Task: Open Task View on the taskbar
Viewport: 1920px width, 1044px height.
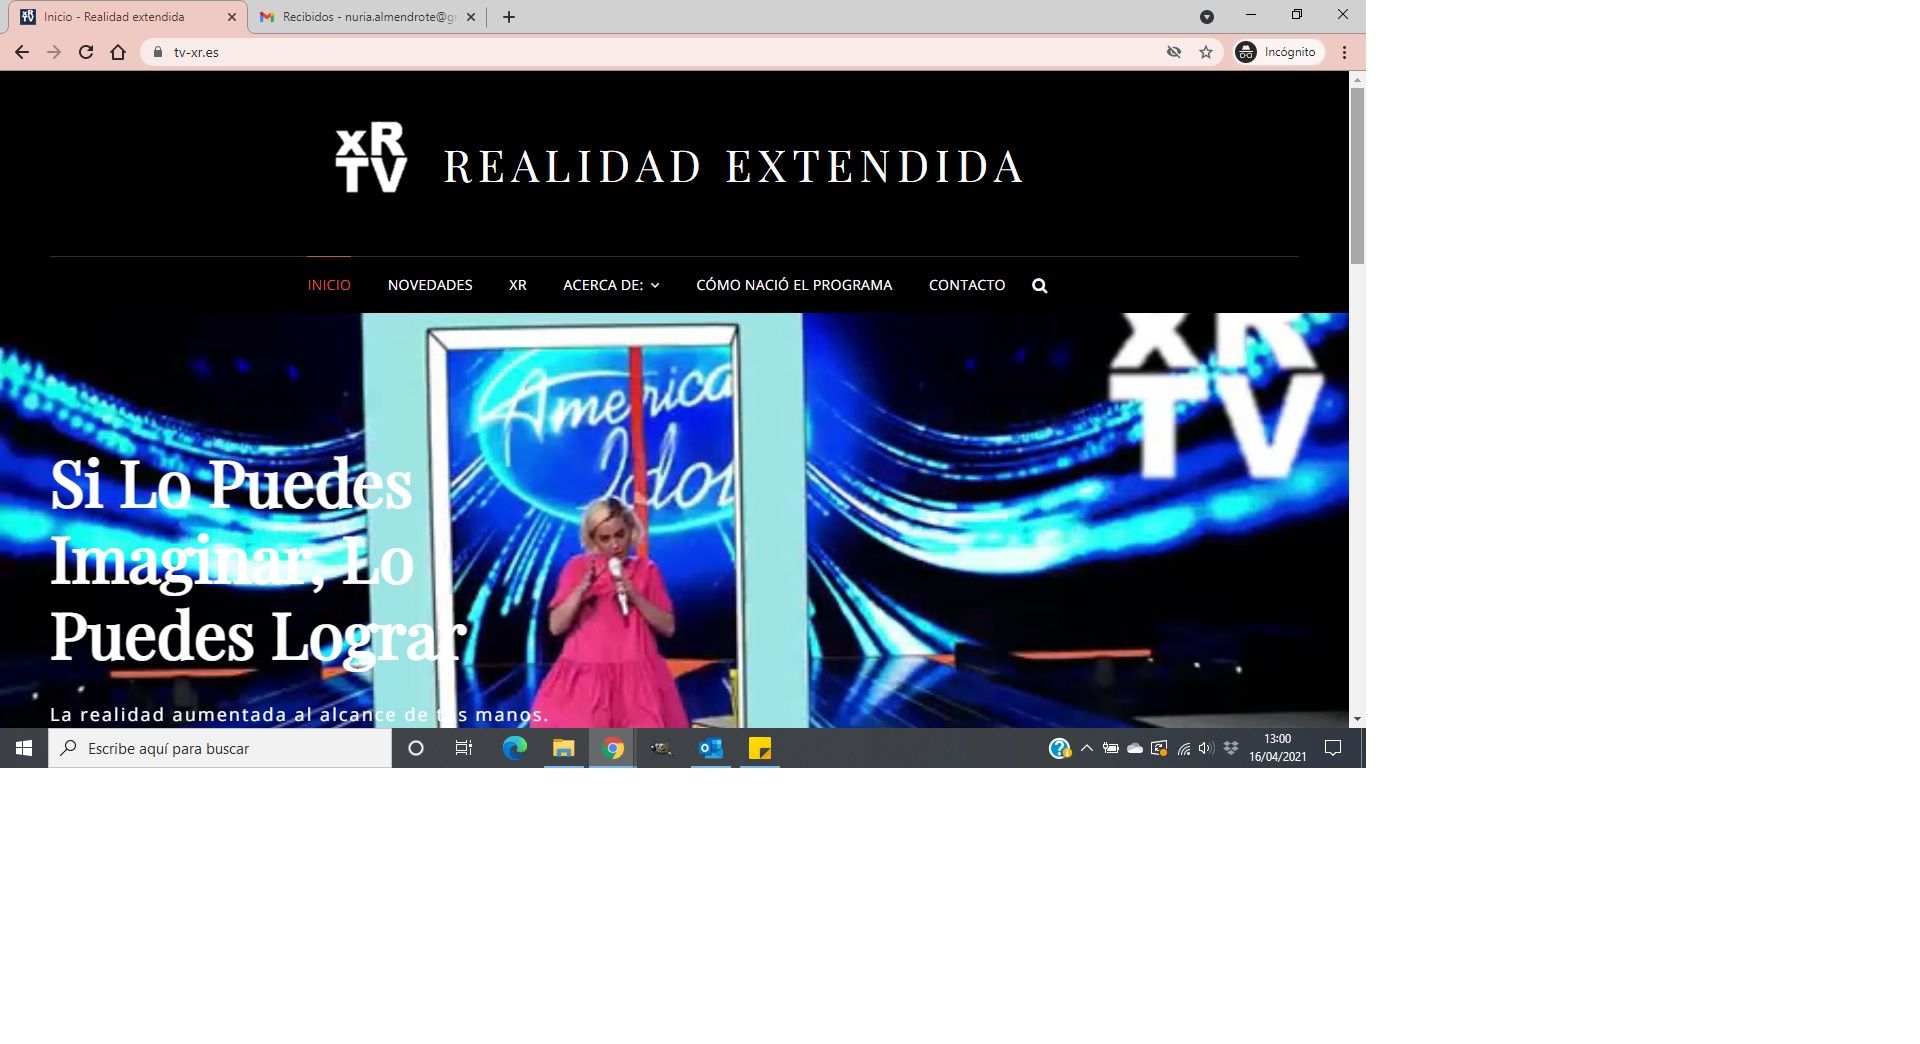Action: click(x=464, y=748)
